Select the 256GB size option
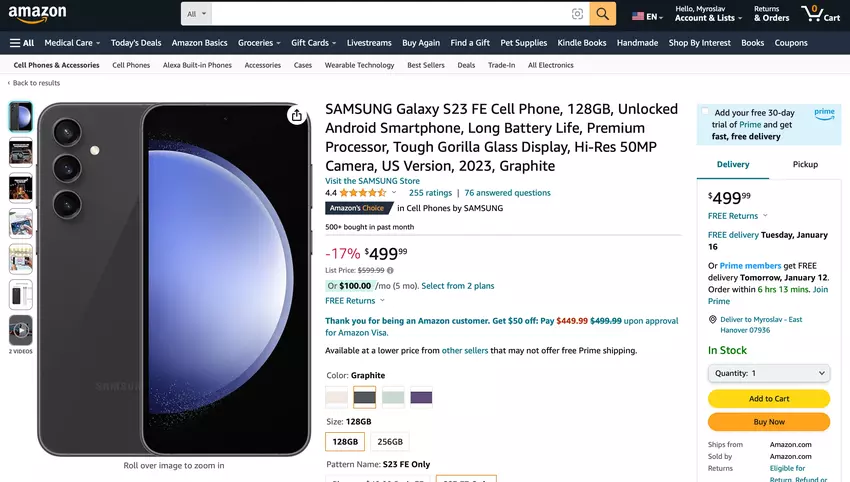The width and height of the screenshot is (850, 482). (388, 441)
